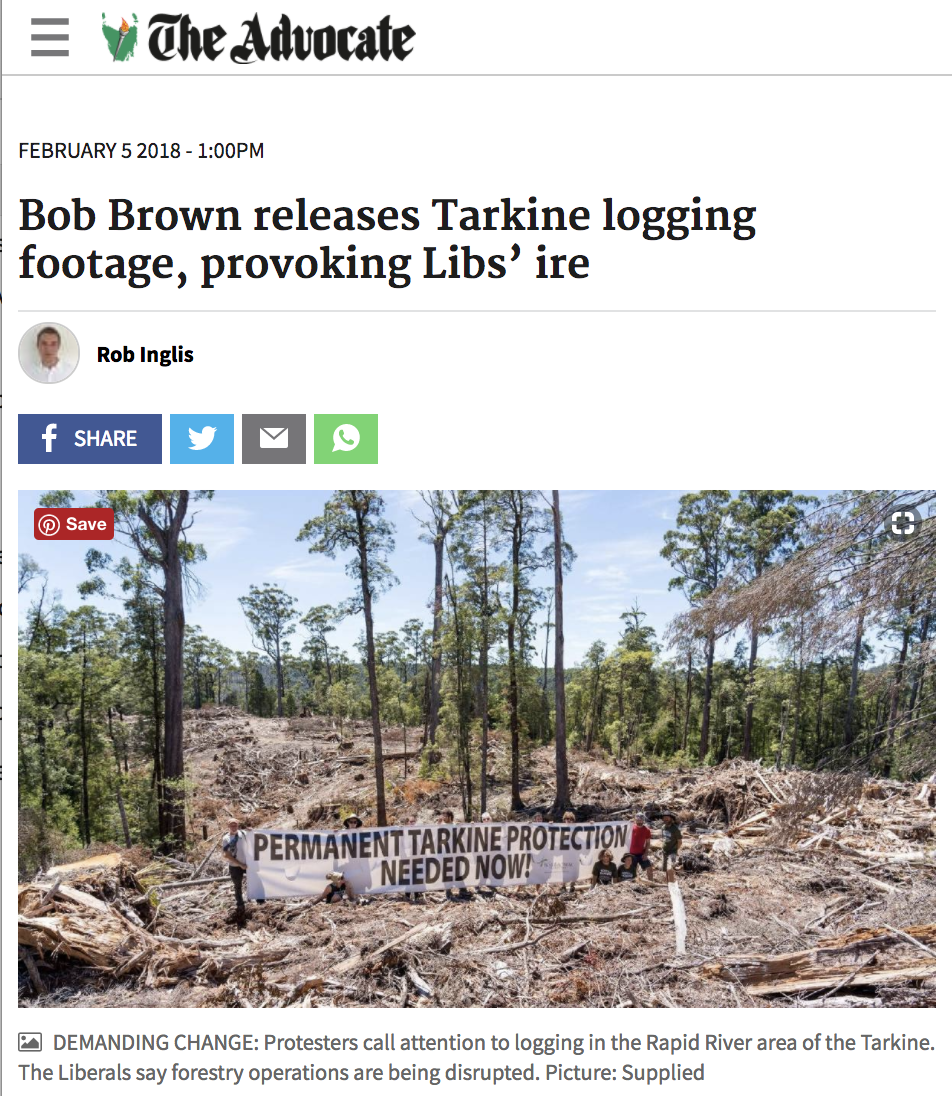The image size is (952, 1096).
Task: Click The Advocate title text
Action: click(x=281, y=38)
